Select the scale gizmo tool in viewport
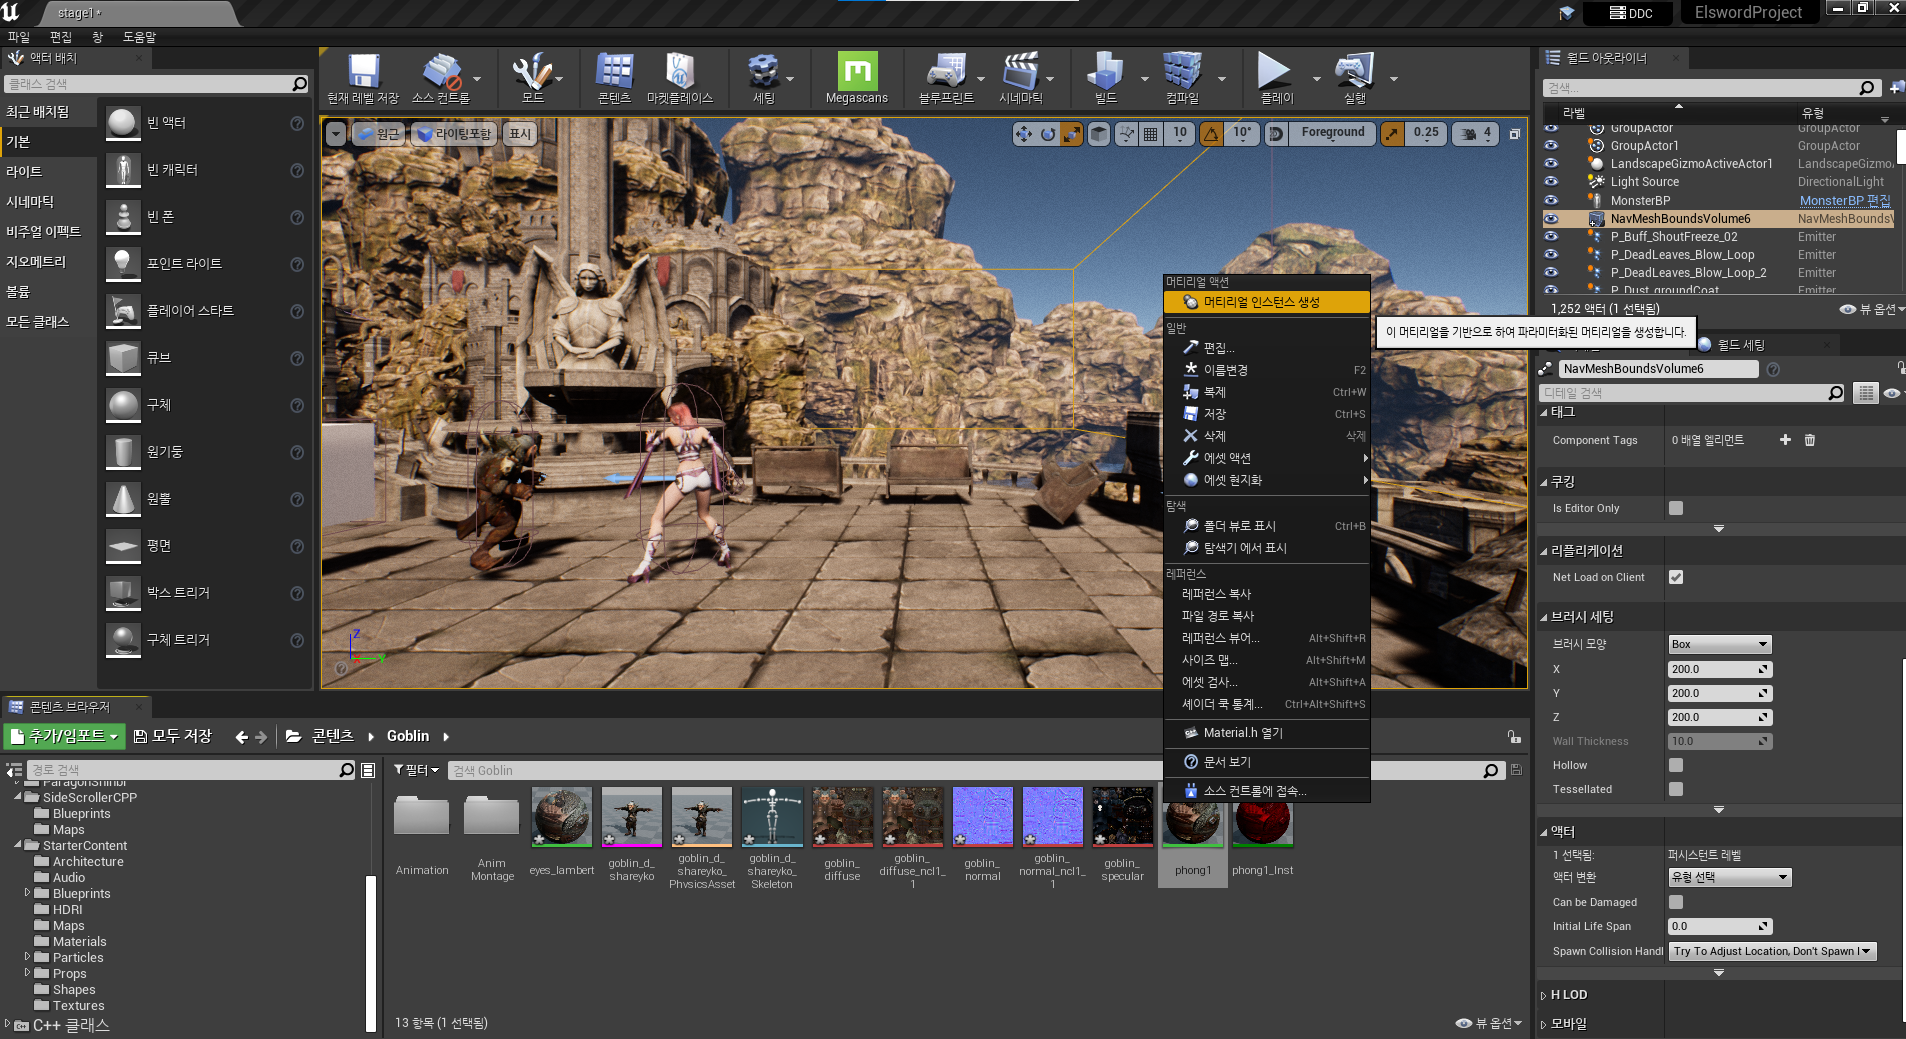 point(1071,134)
